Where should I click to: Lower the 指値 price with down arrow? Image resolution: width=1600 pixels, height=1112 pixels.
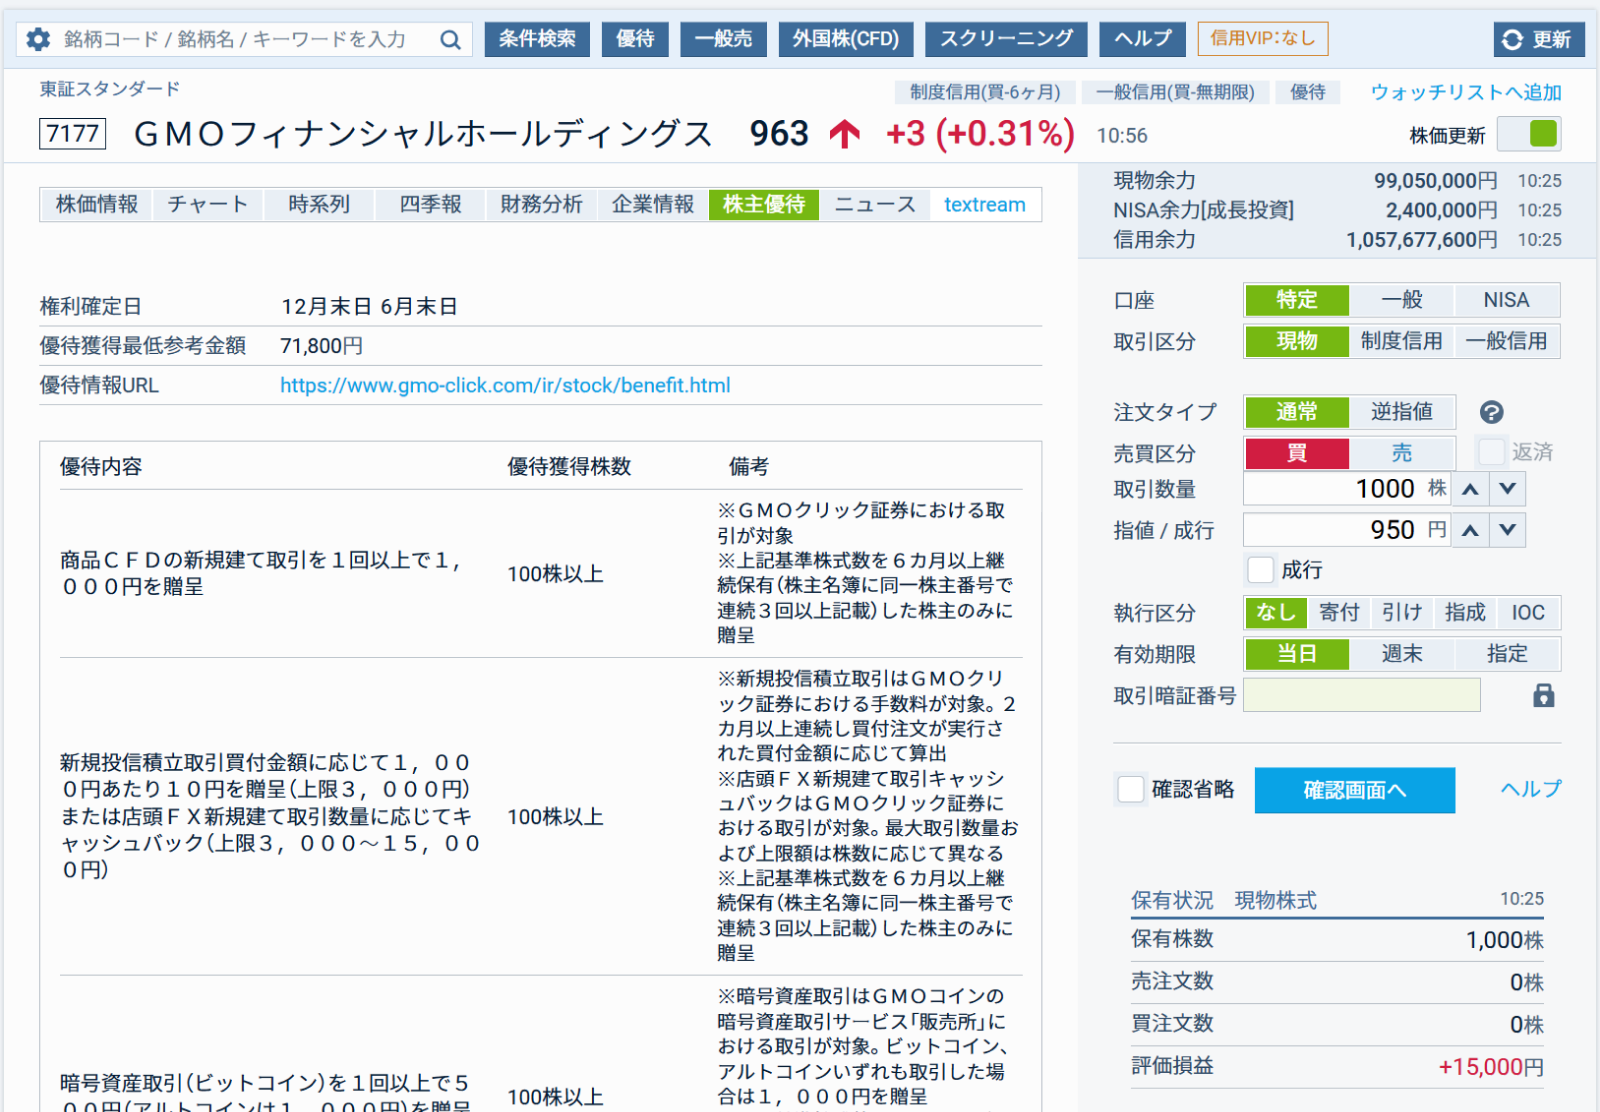click(1508, 530)
